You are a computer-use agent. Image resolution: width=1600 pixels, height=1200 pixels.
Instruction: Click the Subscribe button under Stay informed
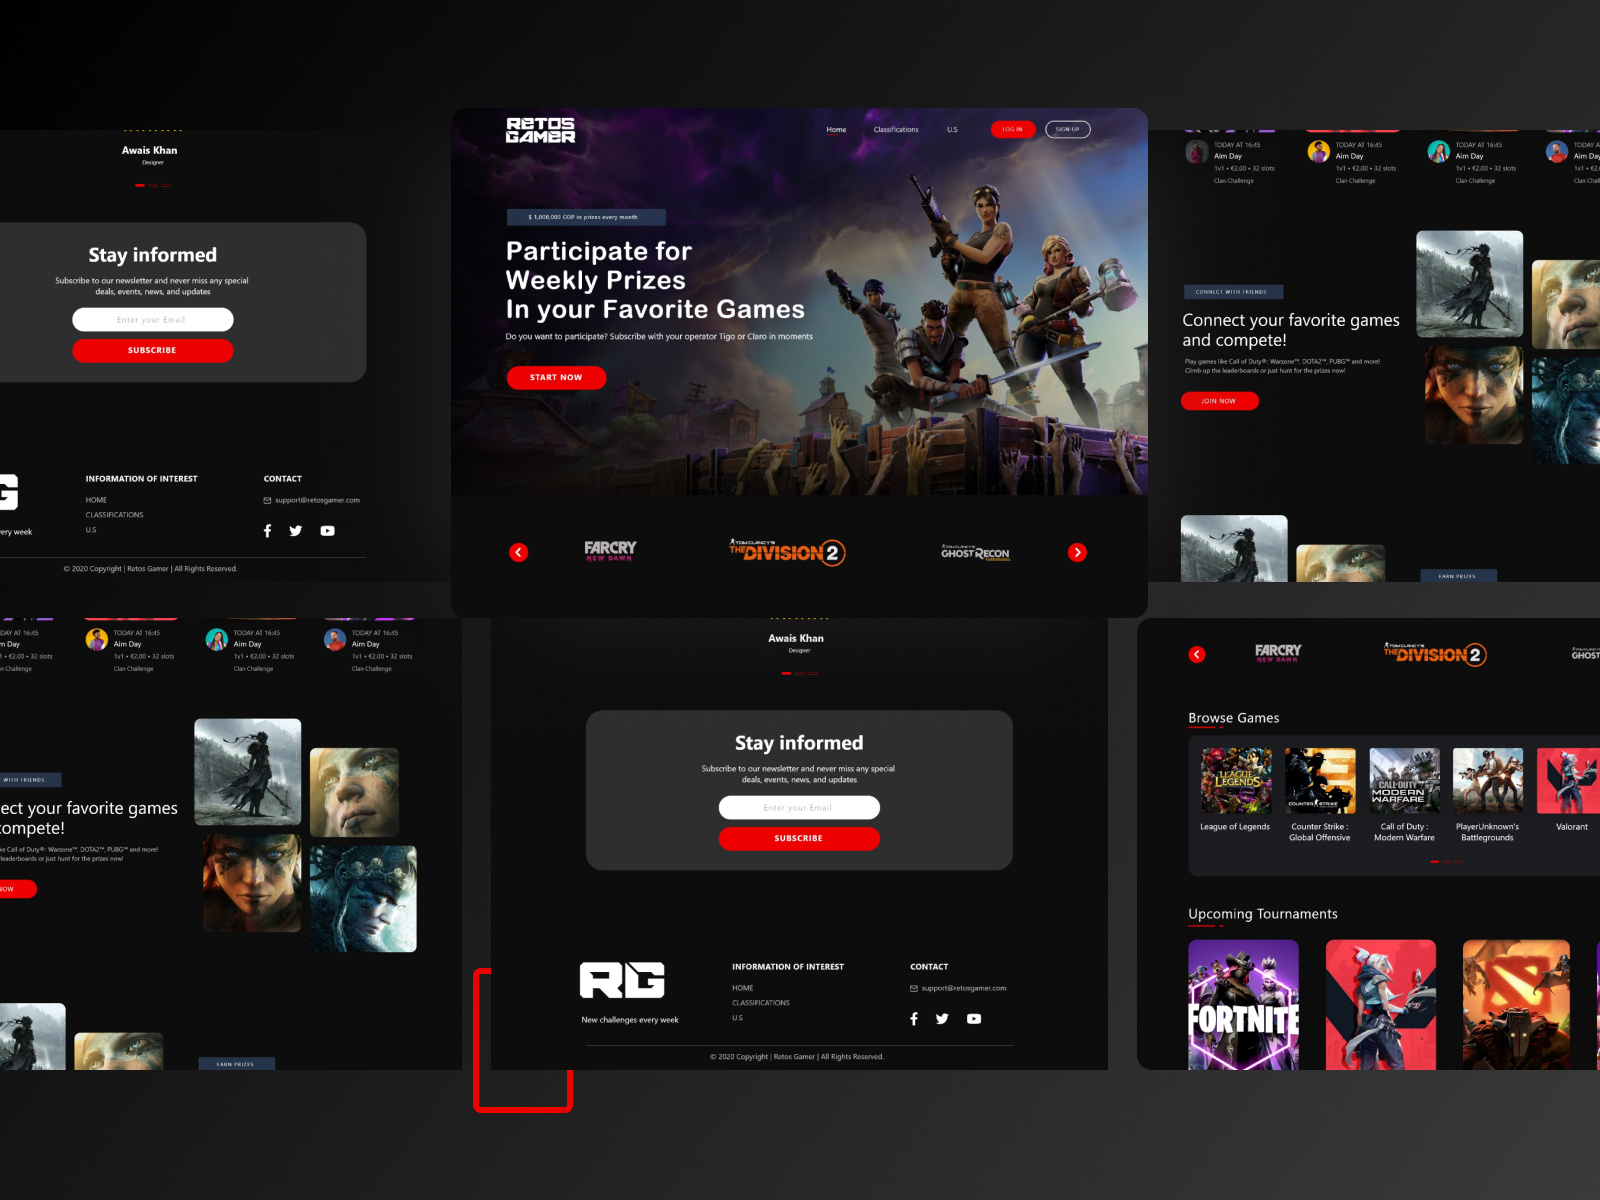[x=799, y=838]
